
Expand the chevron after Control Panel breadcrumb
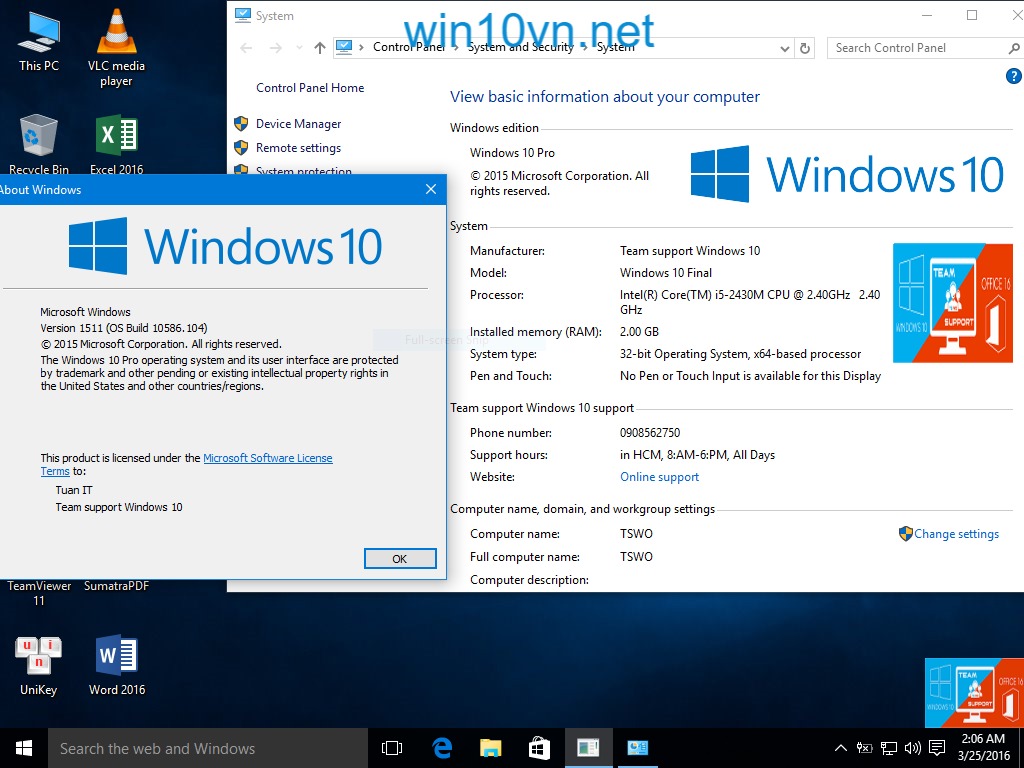tap(455, 47)
